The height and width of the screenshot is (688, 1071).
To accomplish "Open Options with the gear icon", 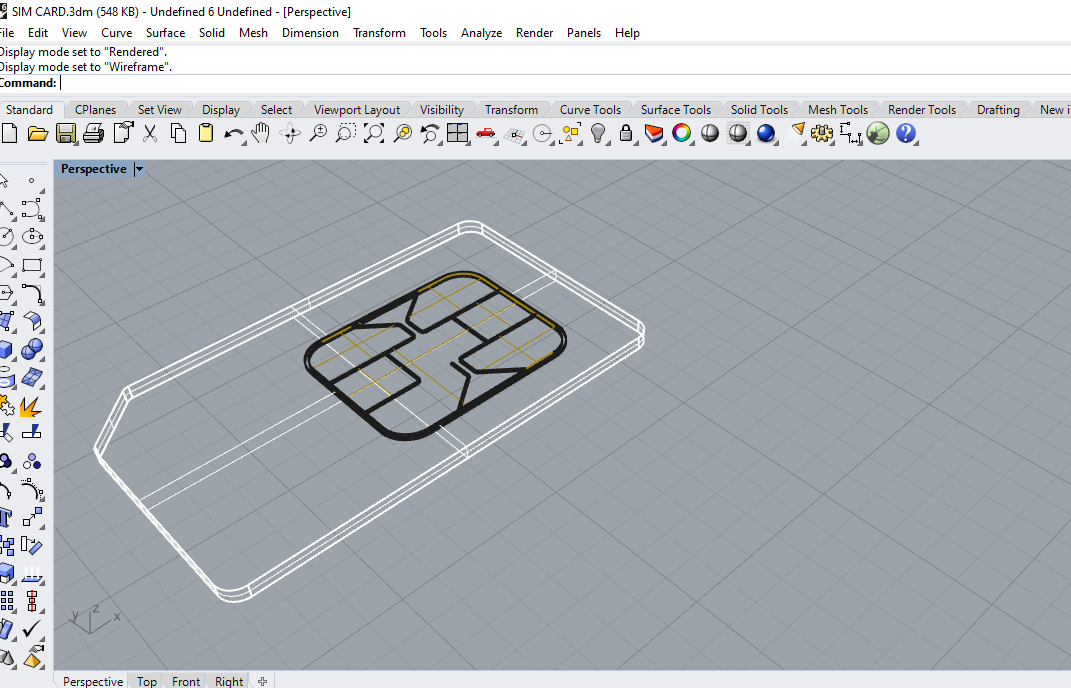I will [x=822, y=133].
